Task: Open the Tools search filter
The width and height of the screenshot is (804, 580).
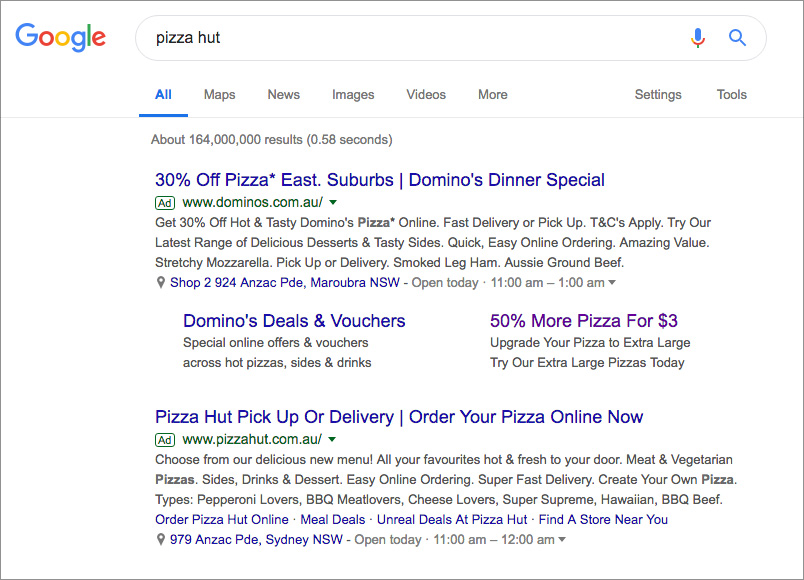Action: (x=731, y=95)
